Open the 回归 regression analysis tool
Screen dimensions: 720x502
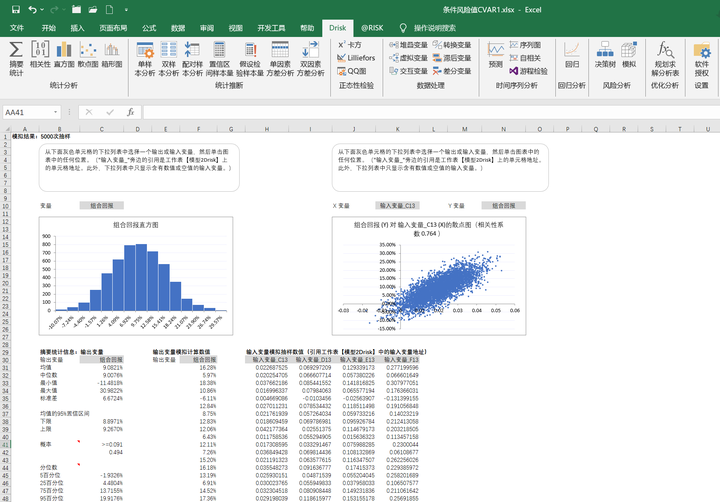click(572, 55)
